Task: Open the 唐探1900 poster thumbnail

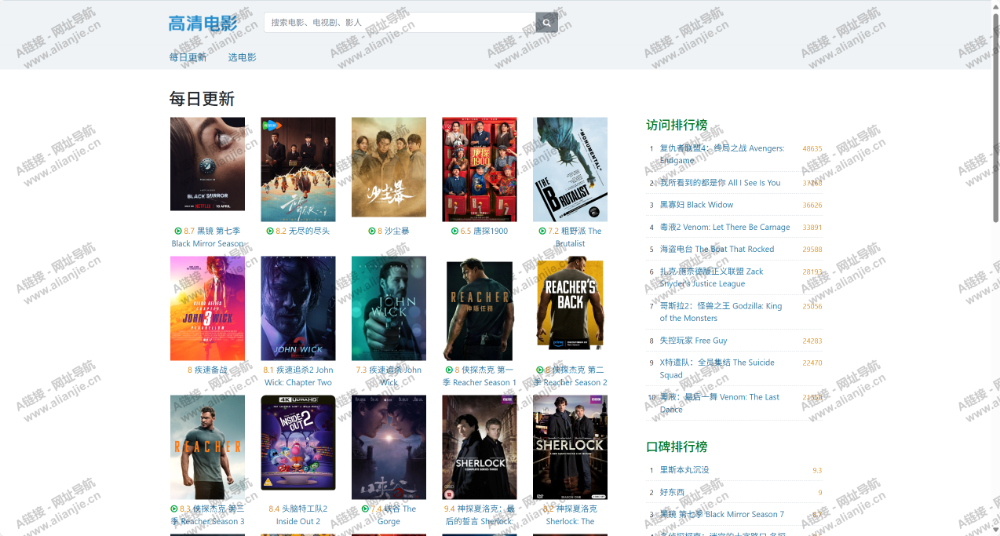Action: pos(480,169)
